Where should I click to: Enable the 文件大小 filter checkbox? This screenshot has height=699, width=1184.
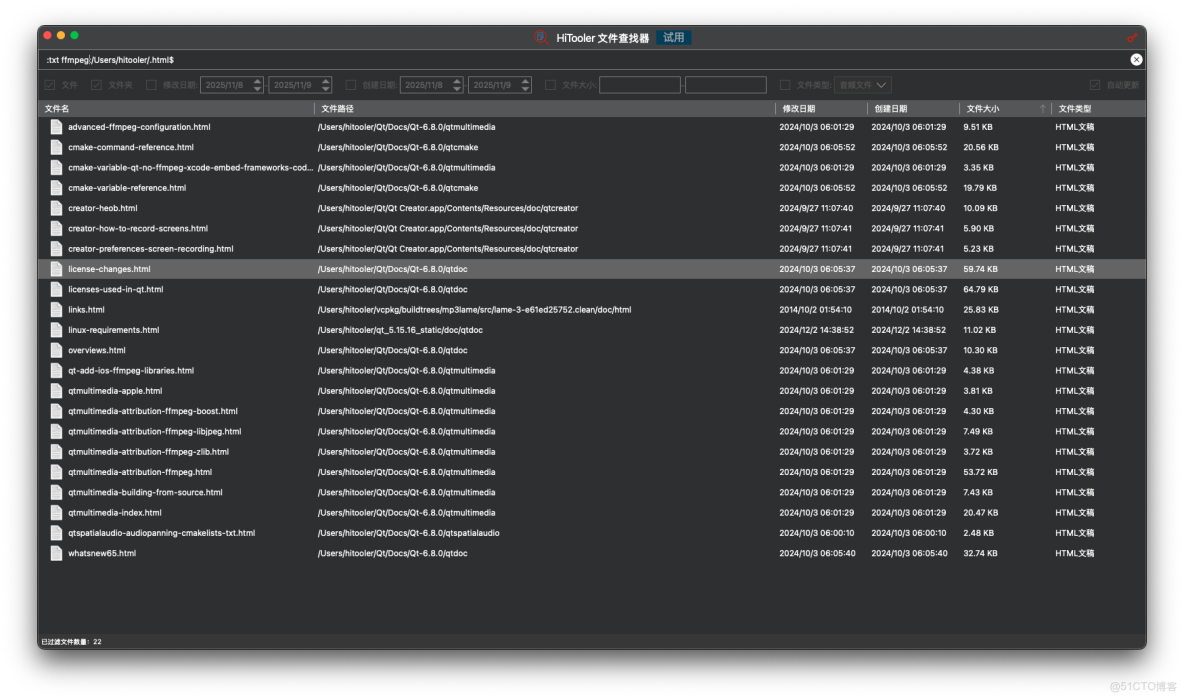[x=550, y=85]
